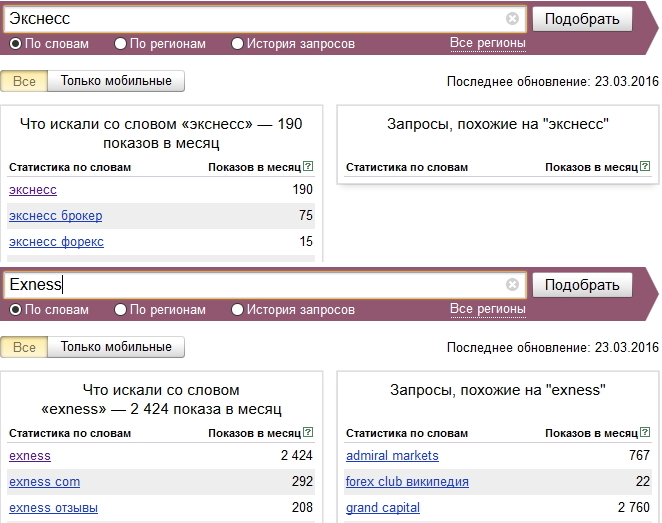Focus the search field containing 'Exness'
This screenshot has height=523, width=662.
point(265,285)
